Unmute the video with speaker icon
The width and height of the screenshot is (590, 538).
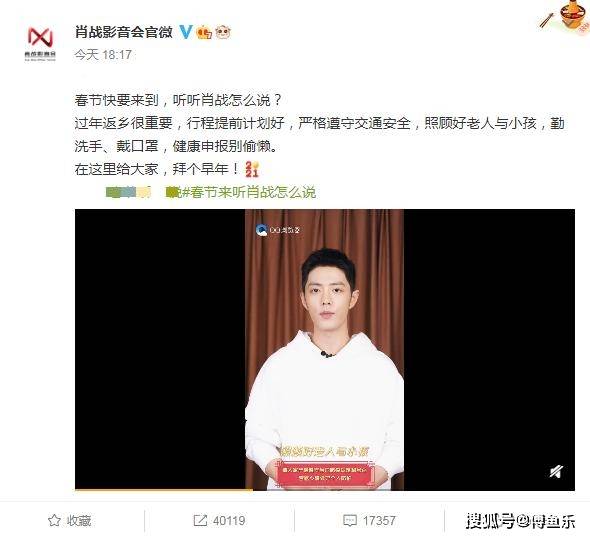[556, 471]
